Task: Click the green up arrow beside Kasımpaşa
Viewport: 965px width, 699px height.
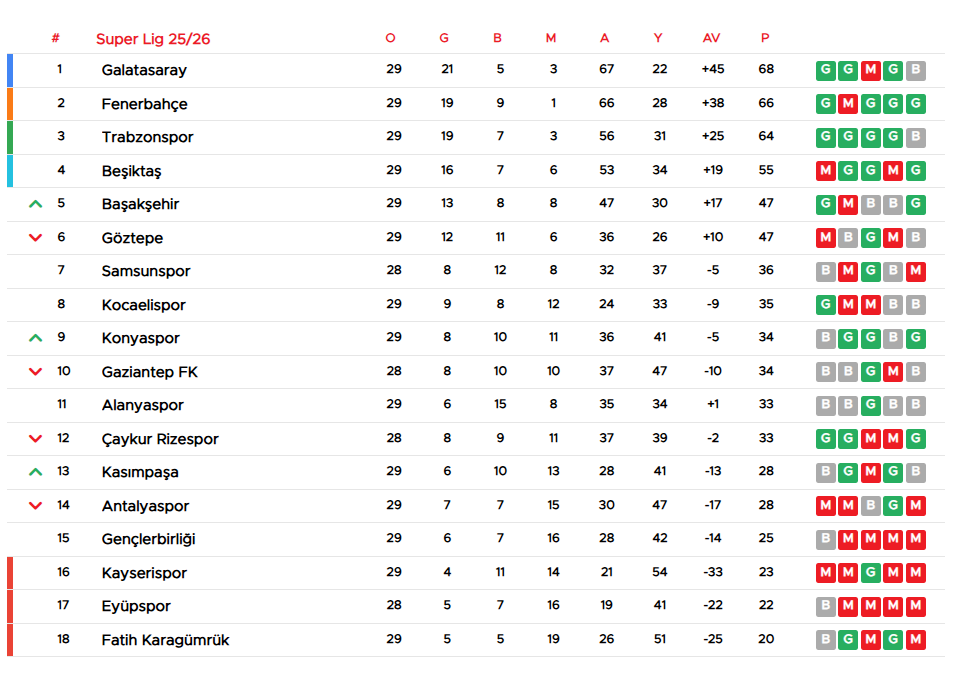Action: click(36, 472)
